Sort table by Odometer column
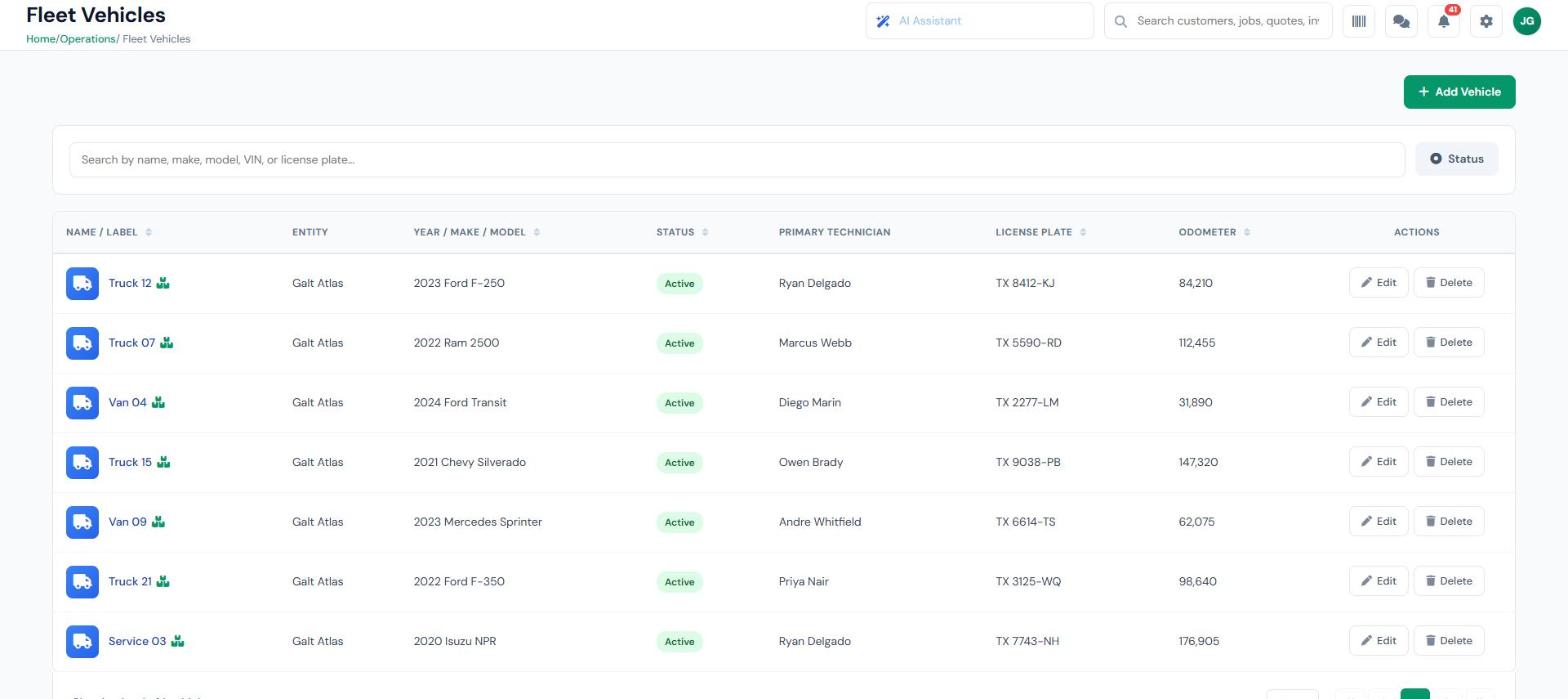1568x699 pixels. (1214, 232)
